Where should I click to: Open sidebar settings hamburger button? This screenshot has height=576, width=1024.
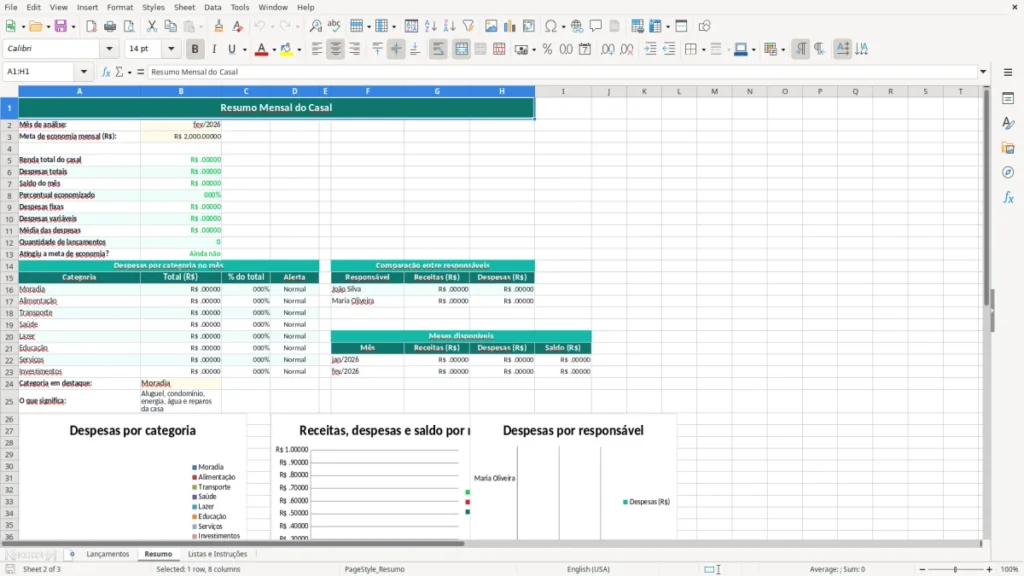(x=1008, y=72)
